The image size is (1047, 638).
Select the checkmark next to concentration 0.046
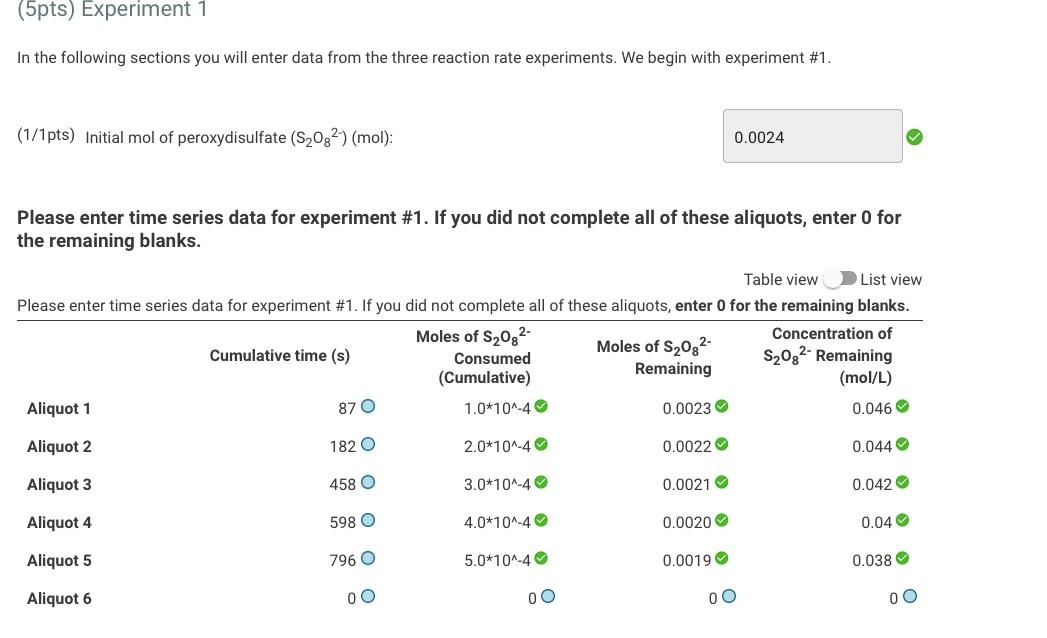click(904, 405)
